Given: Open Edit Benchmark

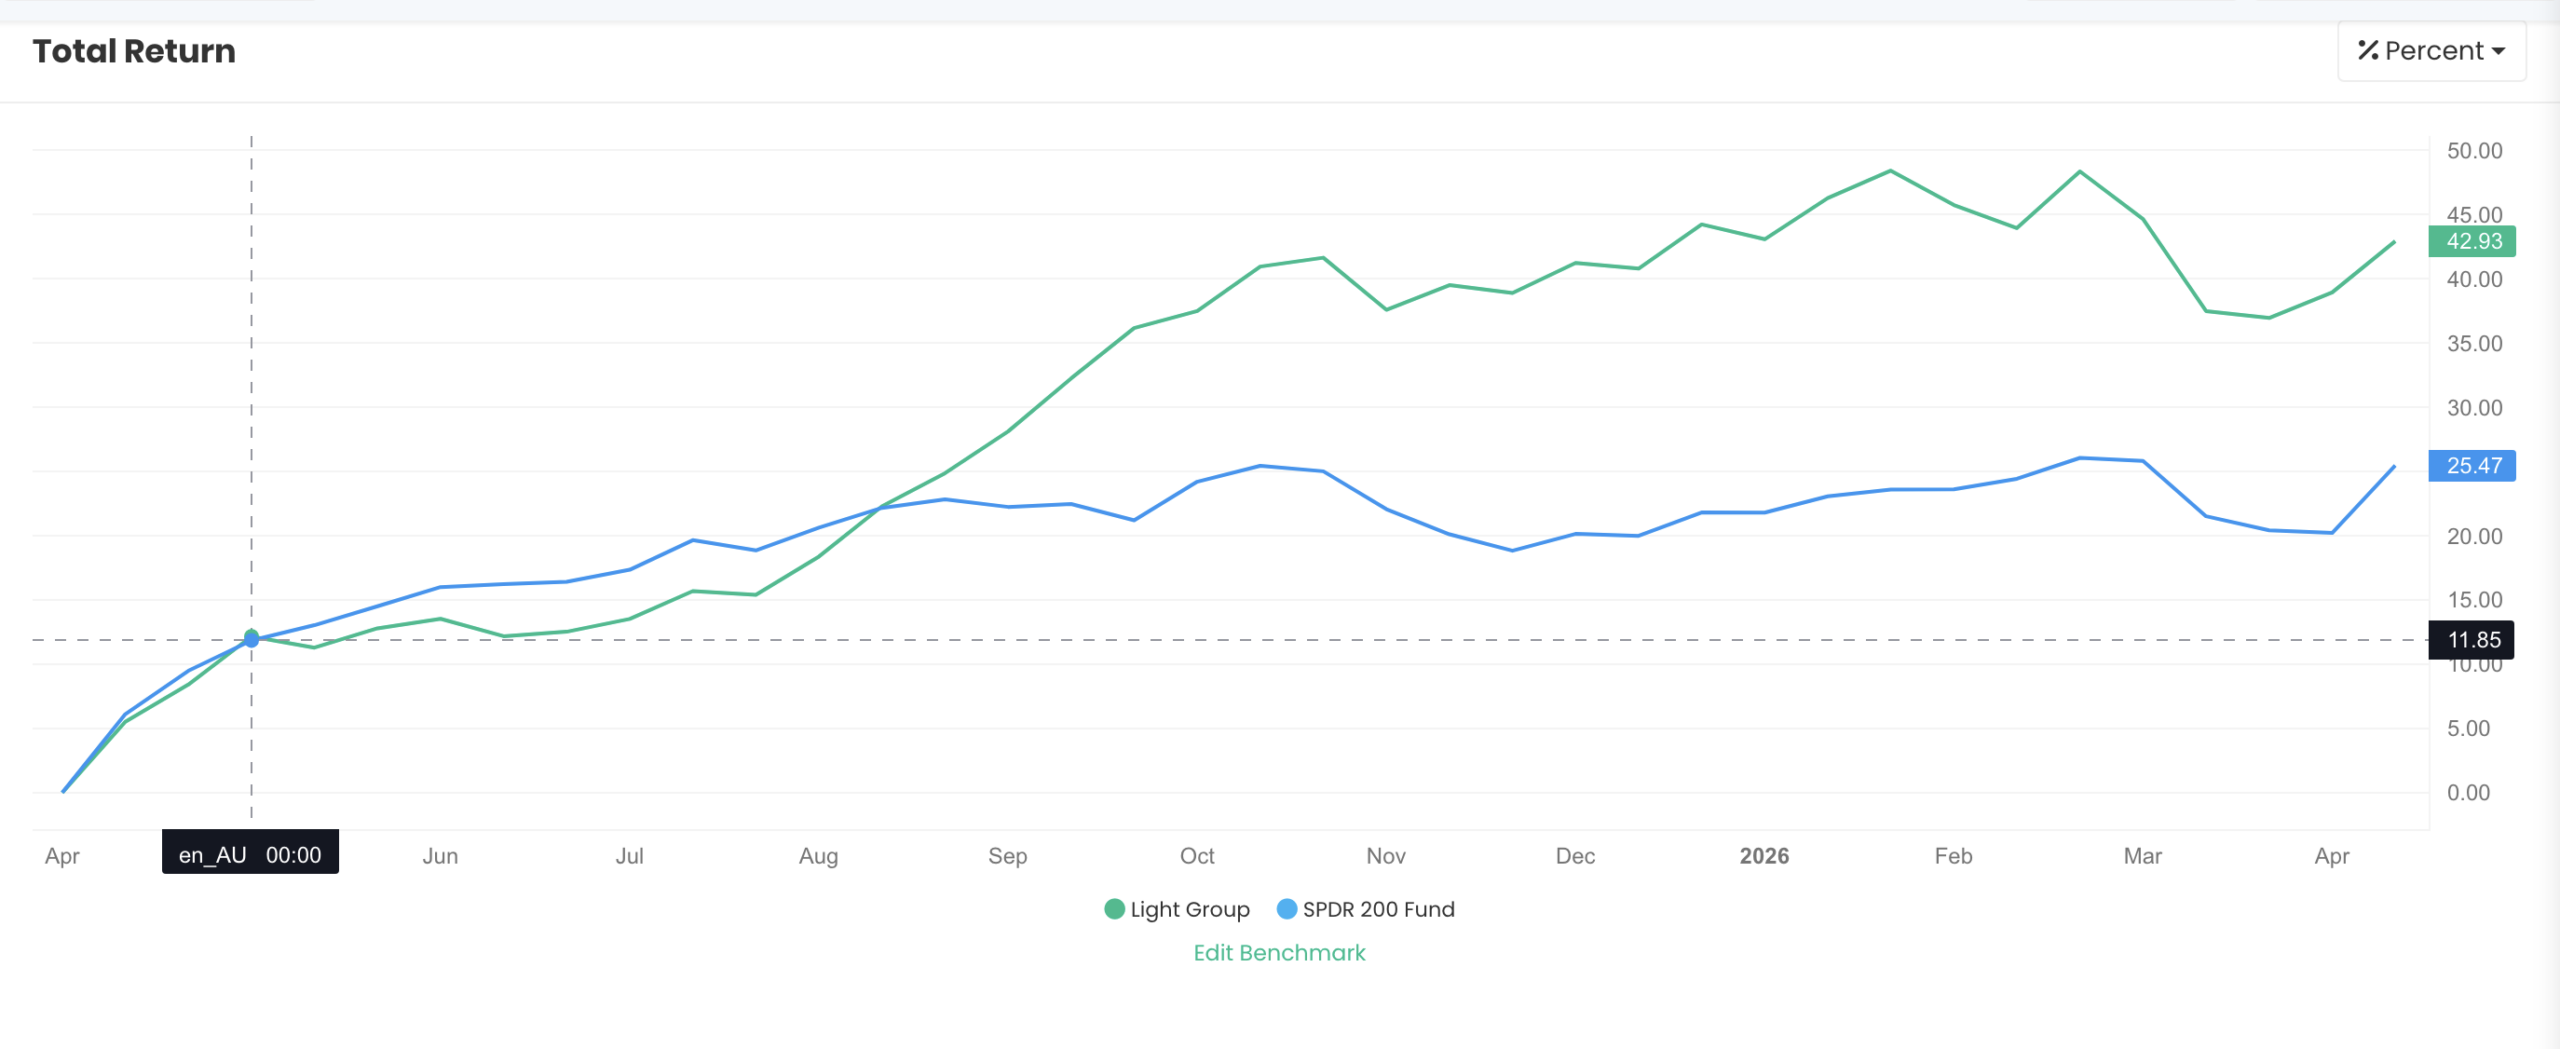Looking at the screenshot, I should [1279, 952].
